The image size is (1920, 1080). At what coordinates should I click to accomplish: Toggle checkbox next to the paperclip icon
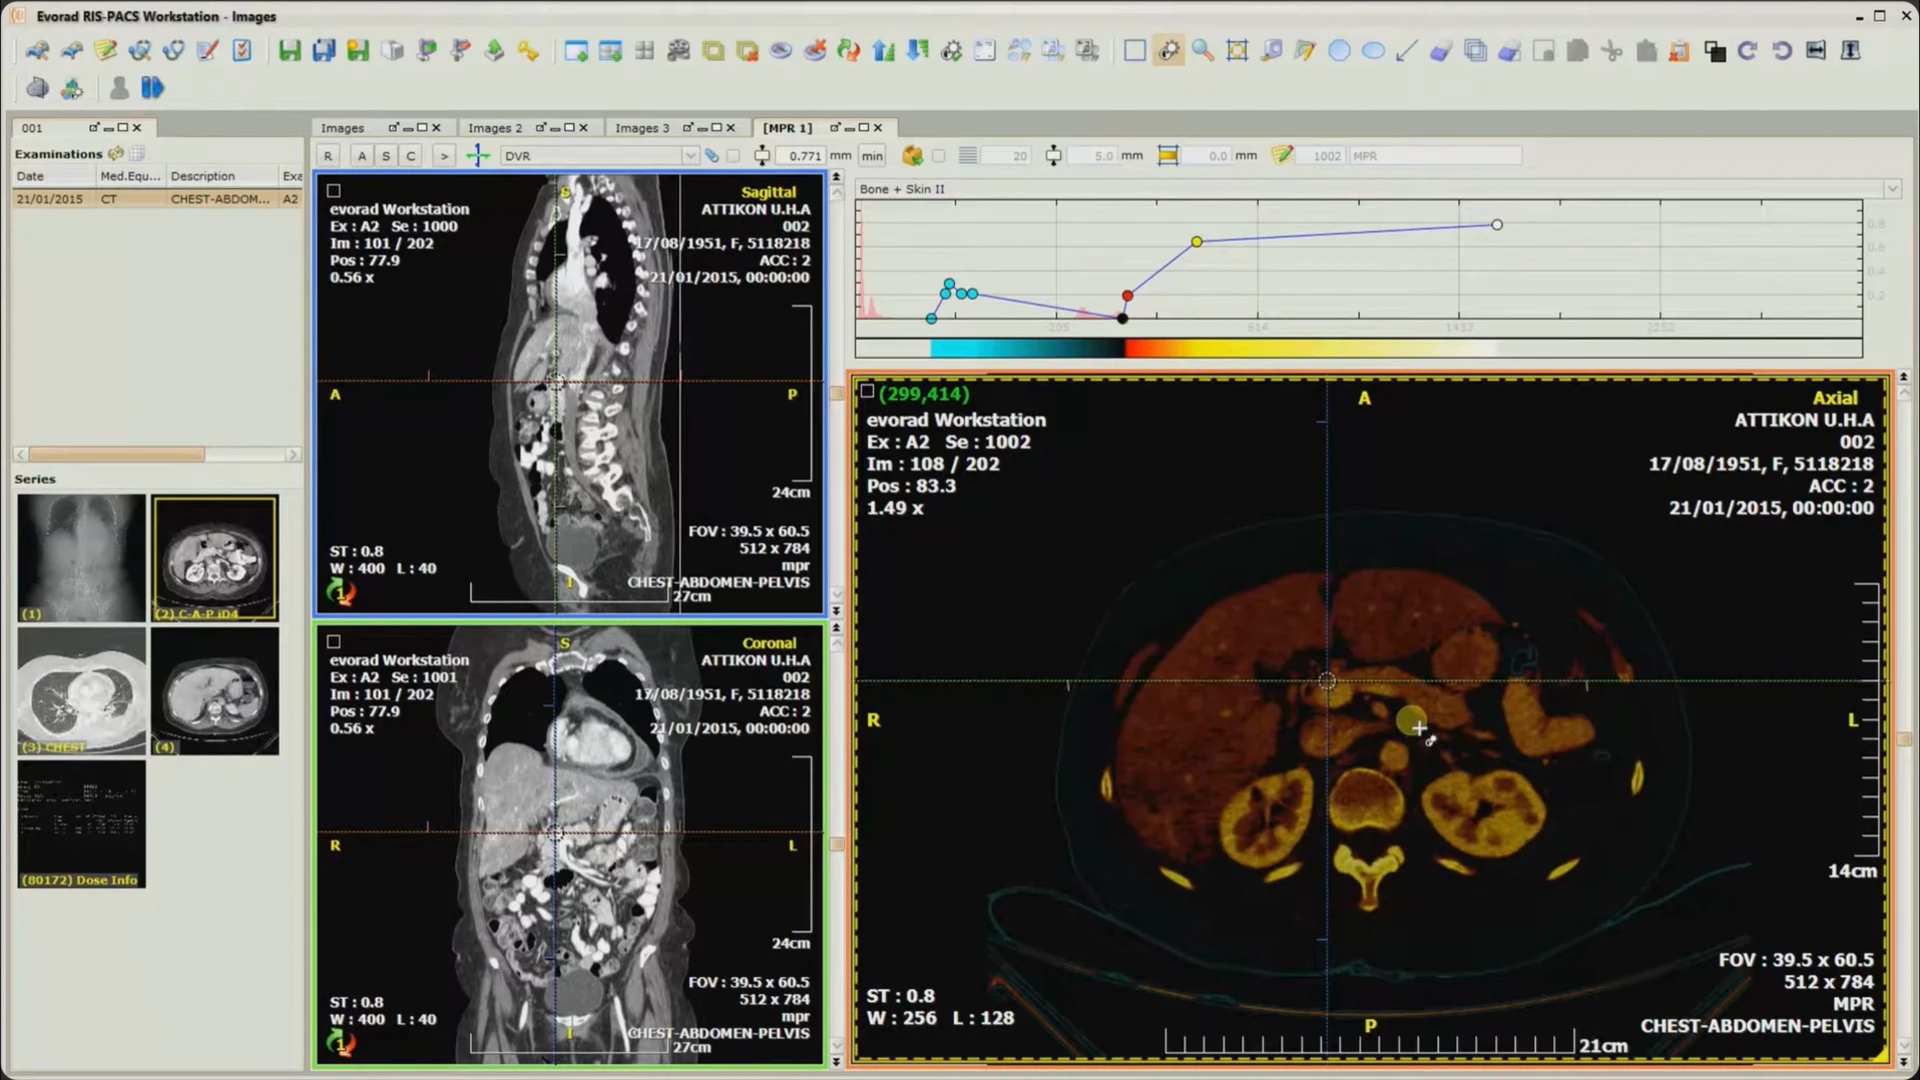coord(733,156)
